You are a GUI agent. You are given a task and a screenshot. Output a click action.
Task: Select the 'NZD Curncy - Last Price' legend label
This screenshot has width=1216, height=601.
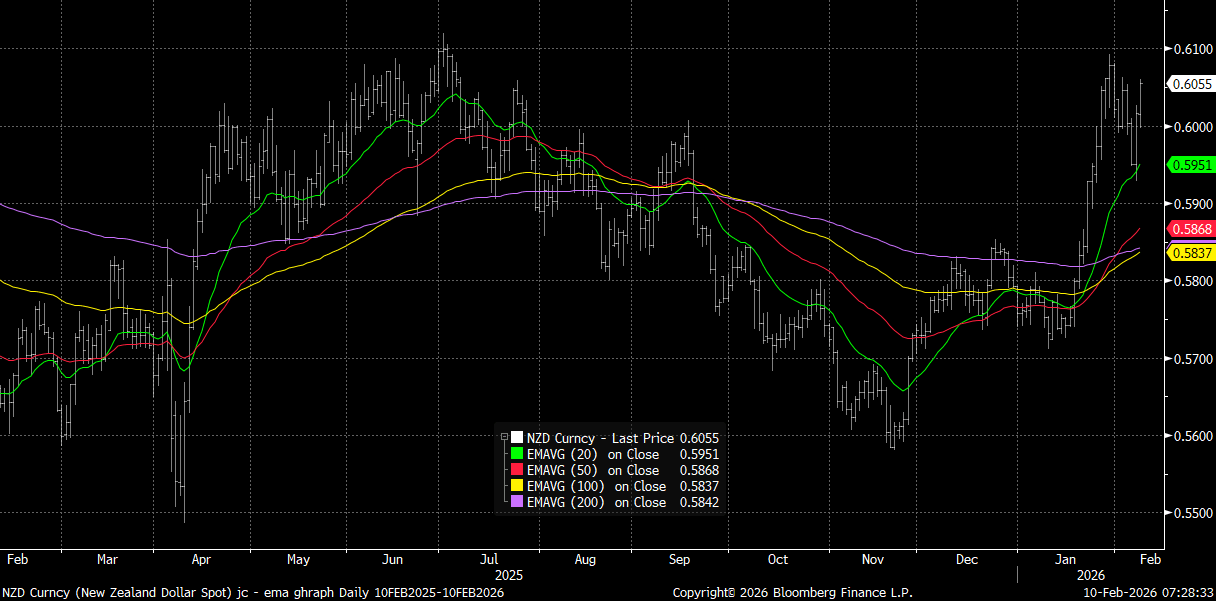point(601,438)
